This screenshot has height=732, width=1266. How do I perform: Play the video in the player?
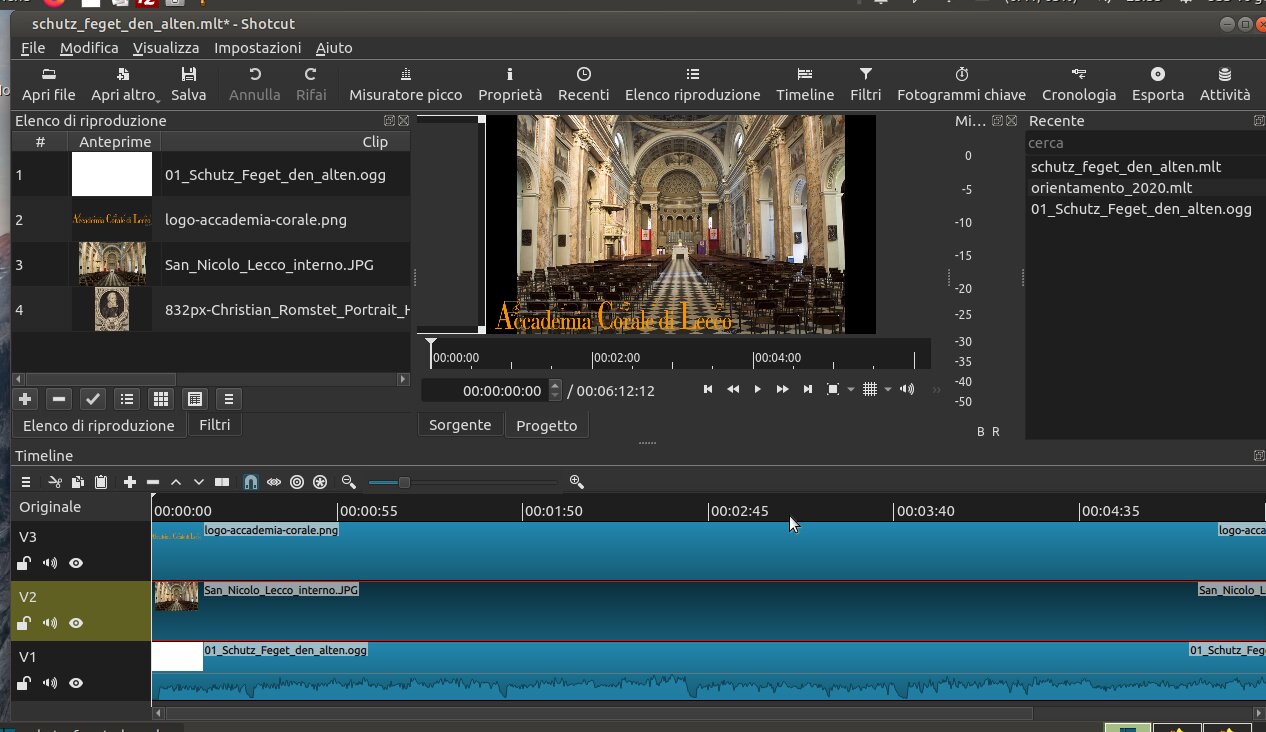click(757, 389)
